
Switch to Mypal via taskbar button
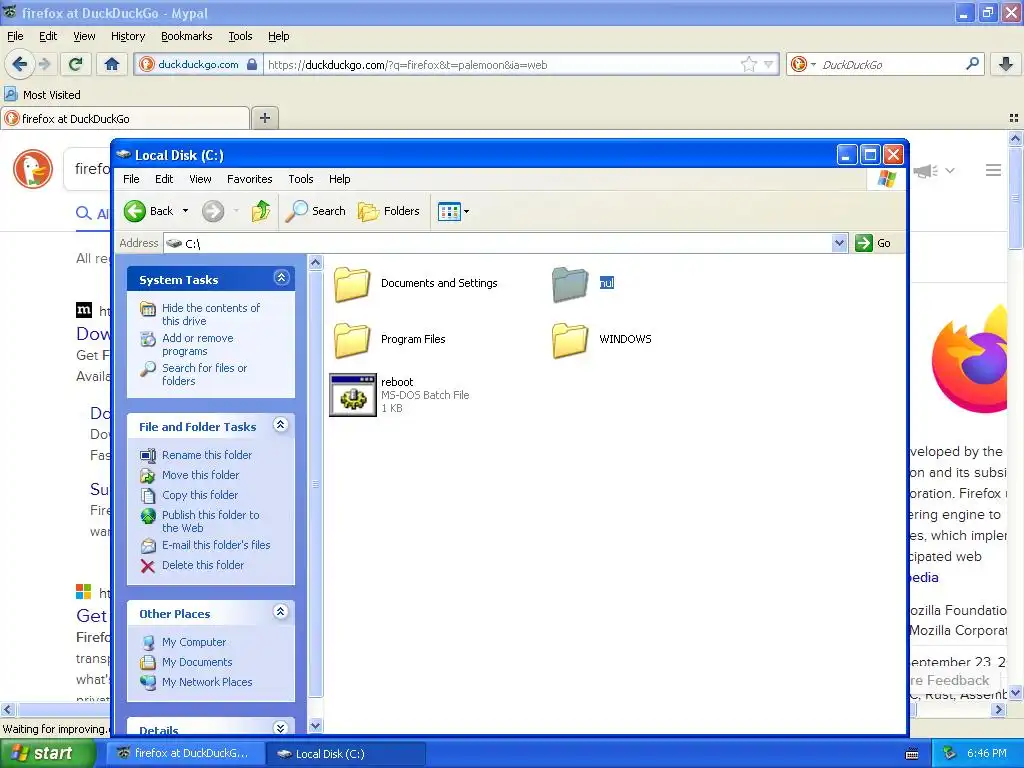pos(185,753)
